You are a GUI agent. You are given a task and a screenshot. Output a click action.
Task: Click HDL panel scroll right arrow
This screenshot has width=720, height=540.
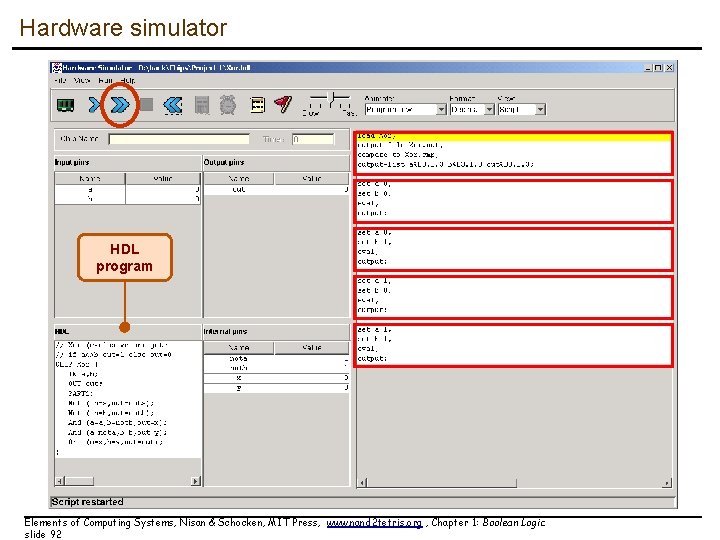pos(196,481)
